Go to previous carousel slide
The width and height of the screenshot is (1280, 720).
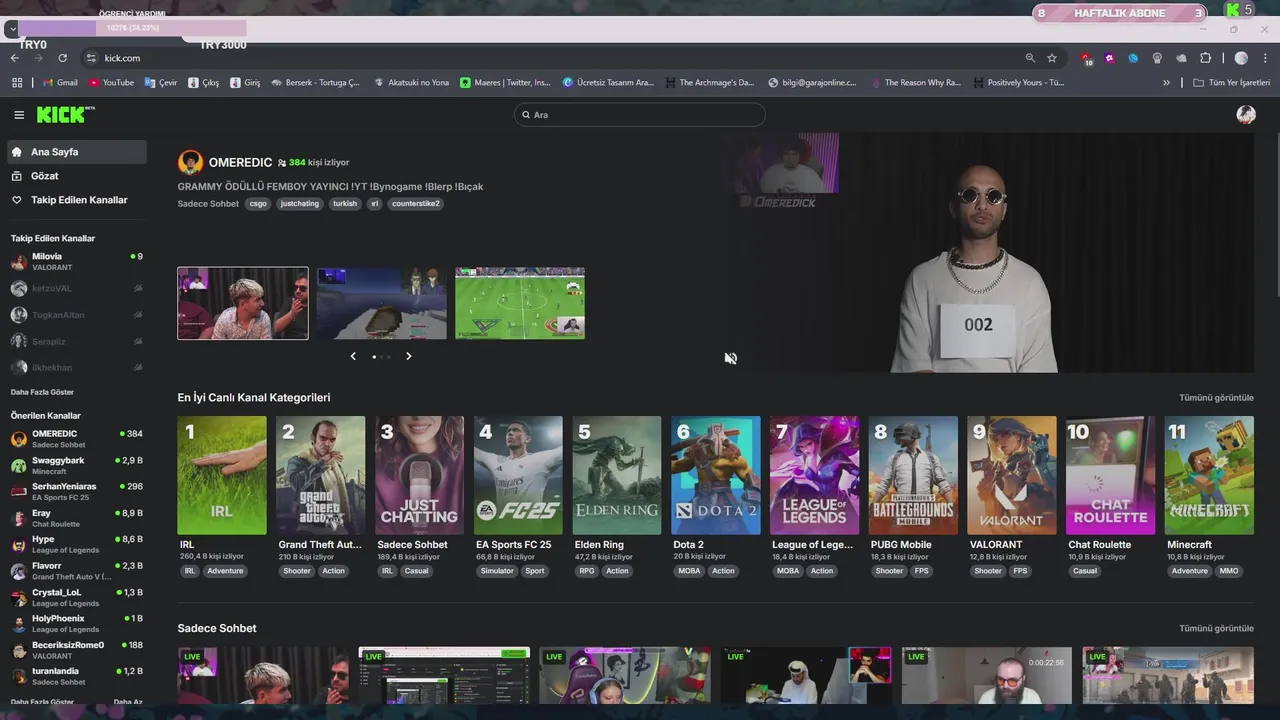(353, 356)
